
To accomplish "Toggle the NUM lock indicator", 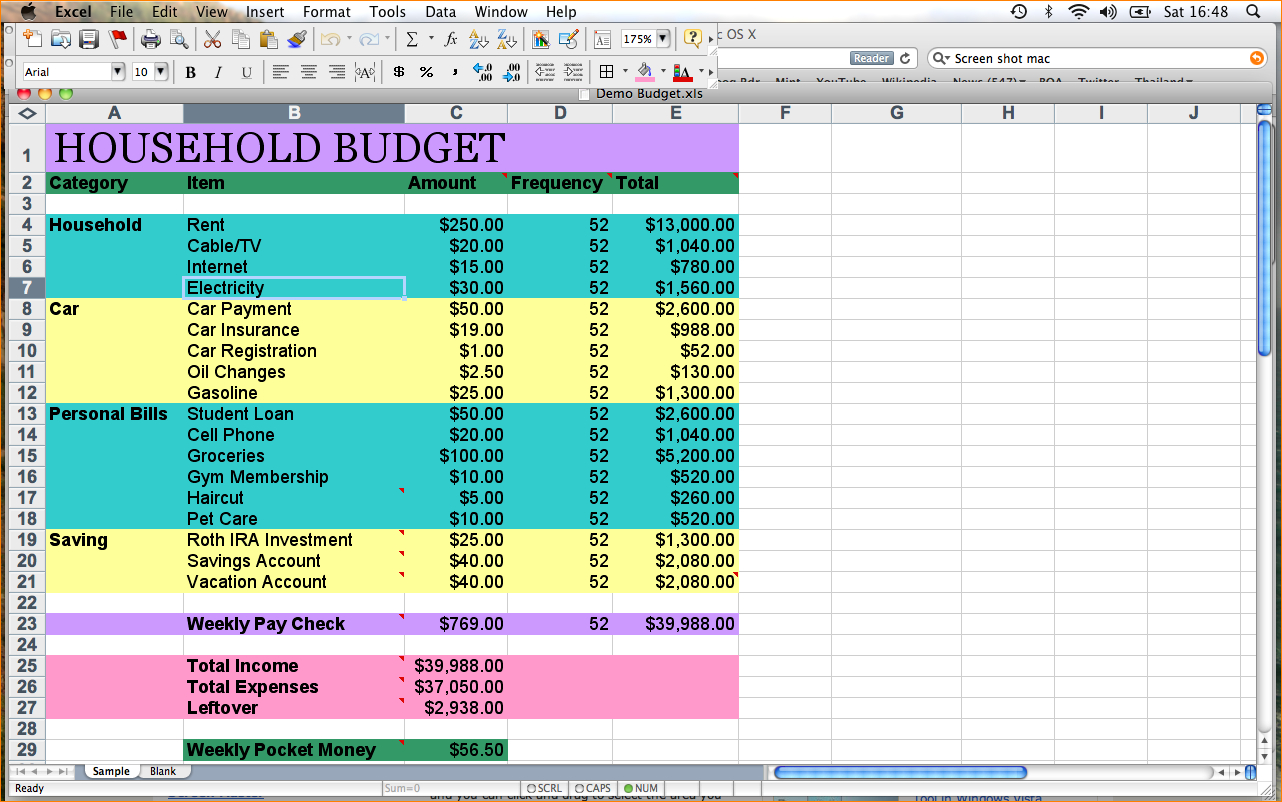I will (x=641, y=788).
